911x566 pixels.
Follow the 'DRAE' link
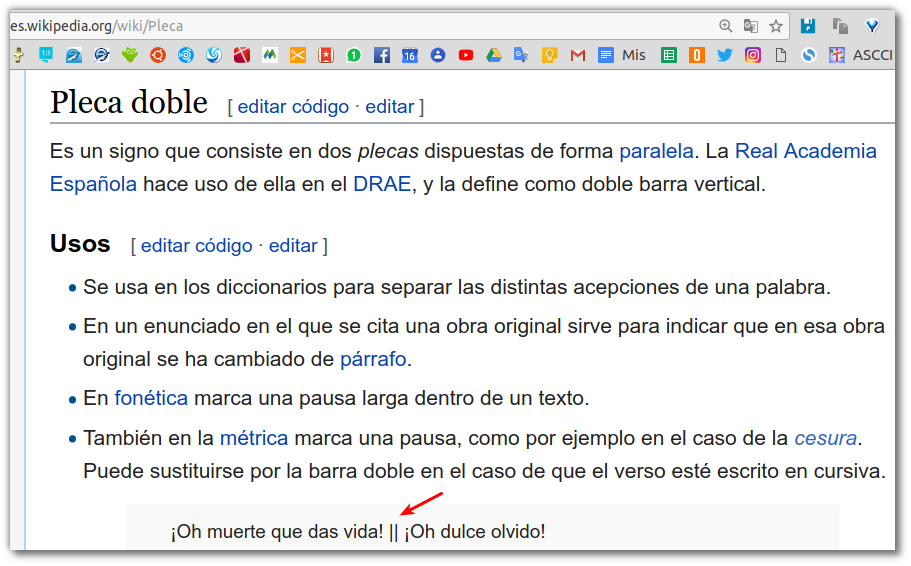[382, 184]
